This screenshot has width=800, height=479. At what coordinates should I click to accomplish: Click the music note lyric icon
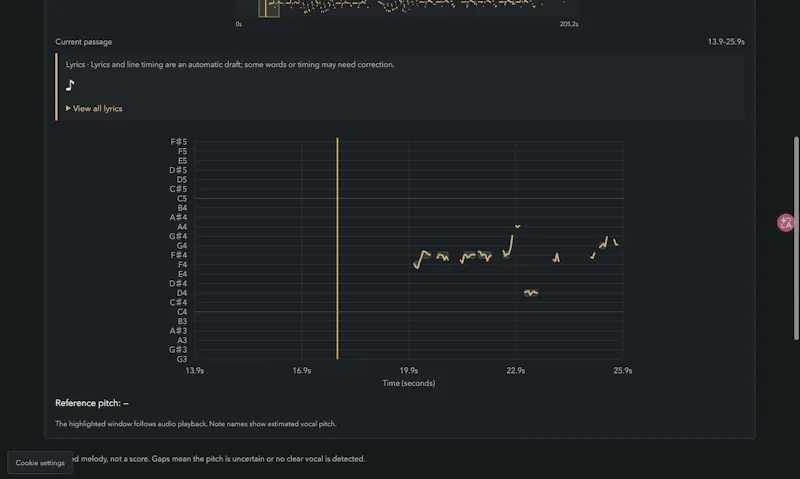[70, 85]
